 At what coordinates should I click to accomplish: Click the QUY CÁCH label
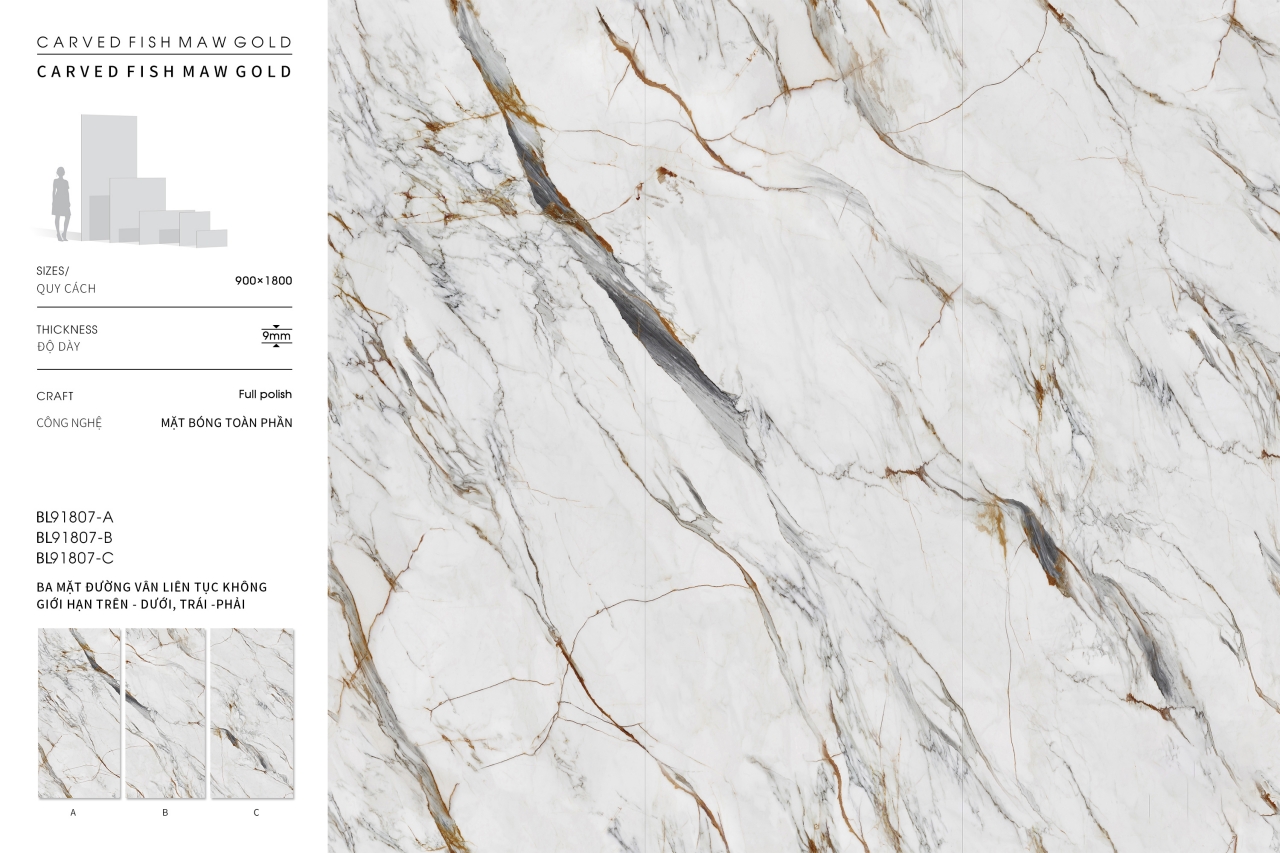tap(66, 289)
